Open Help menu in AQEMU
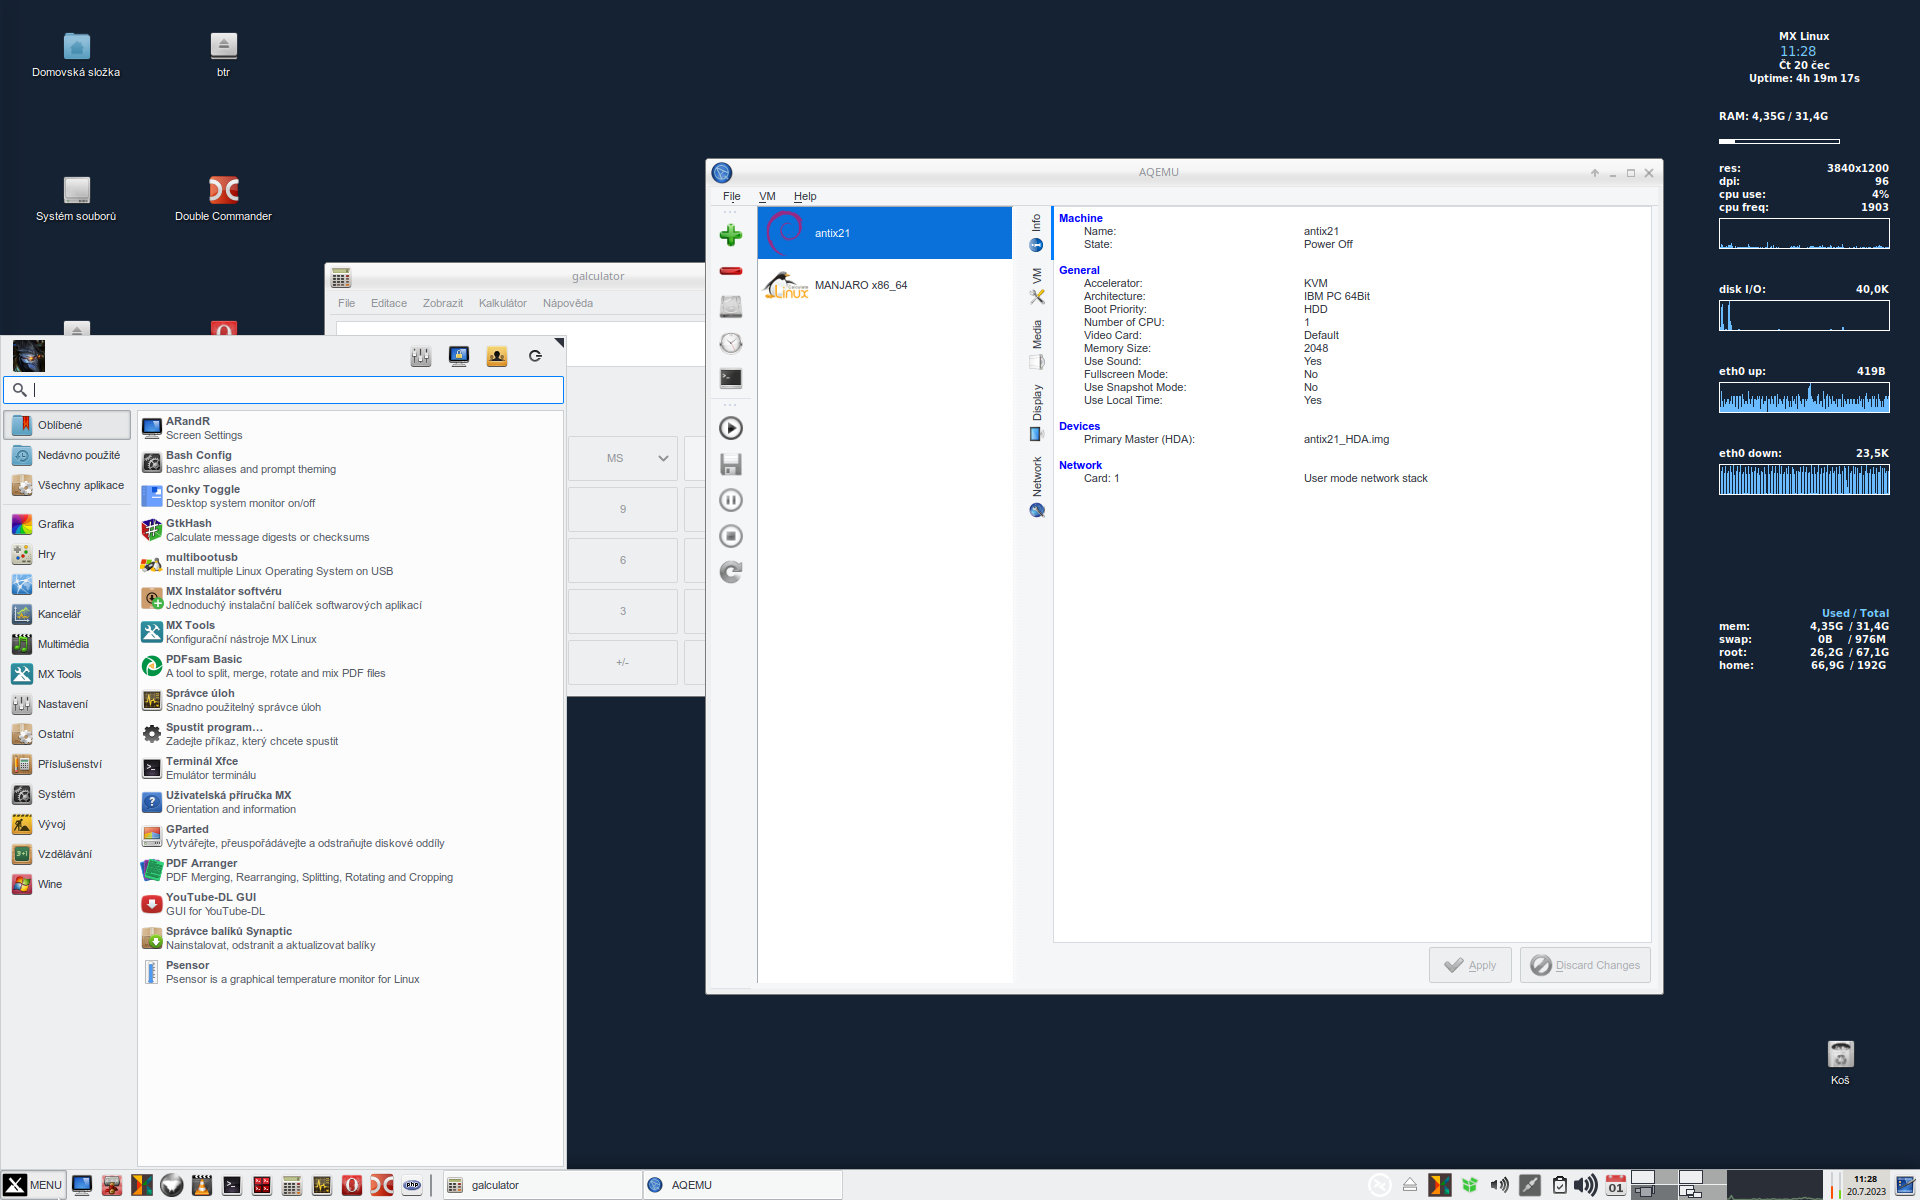The width and height of the screenshot is (1920, 1200). pyautogui.click(x=805, y=196)
